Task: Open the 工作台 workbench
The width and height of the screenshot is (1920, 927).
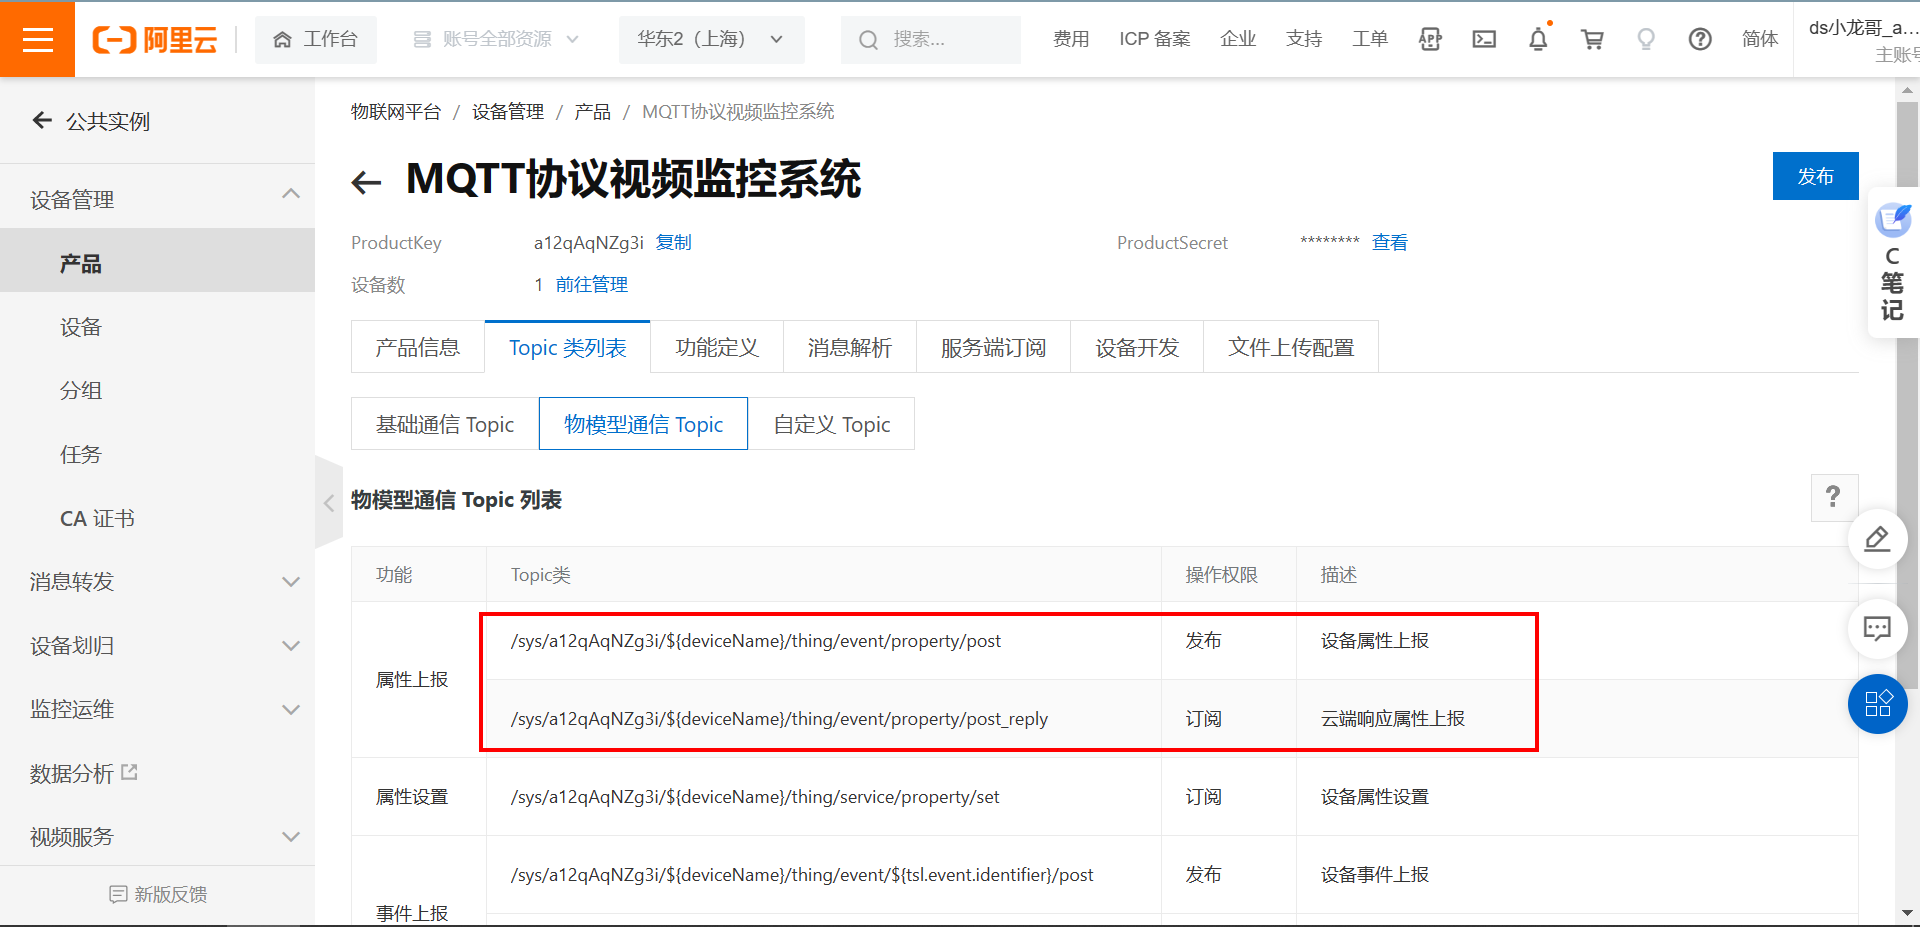Action: click(316, 39)
